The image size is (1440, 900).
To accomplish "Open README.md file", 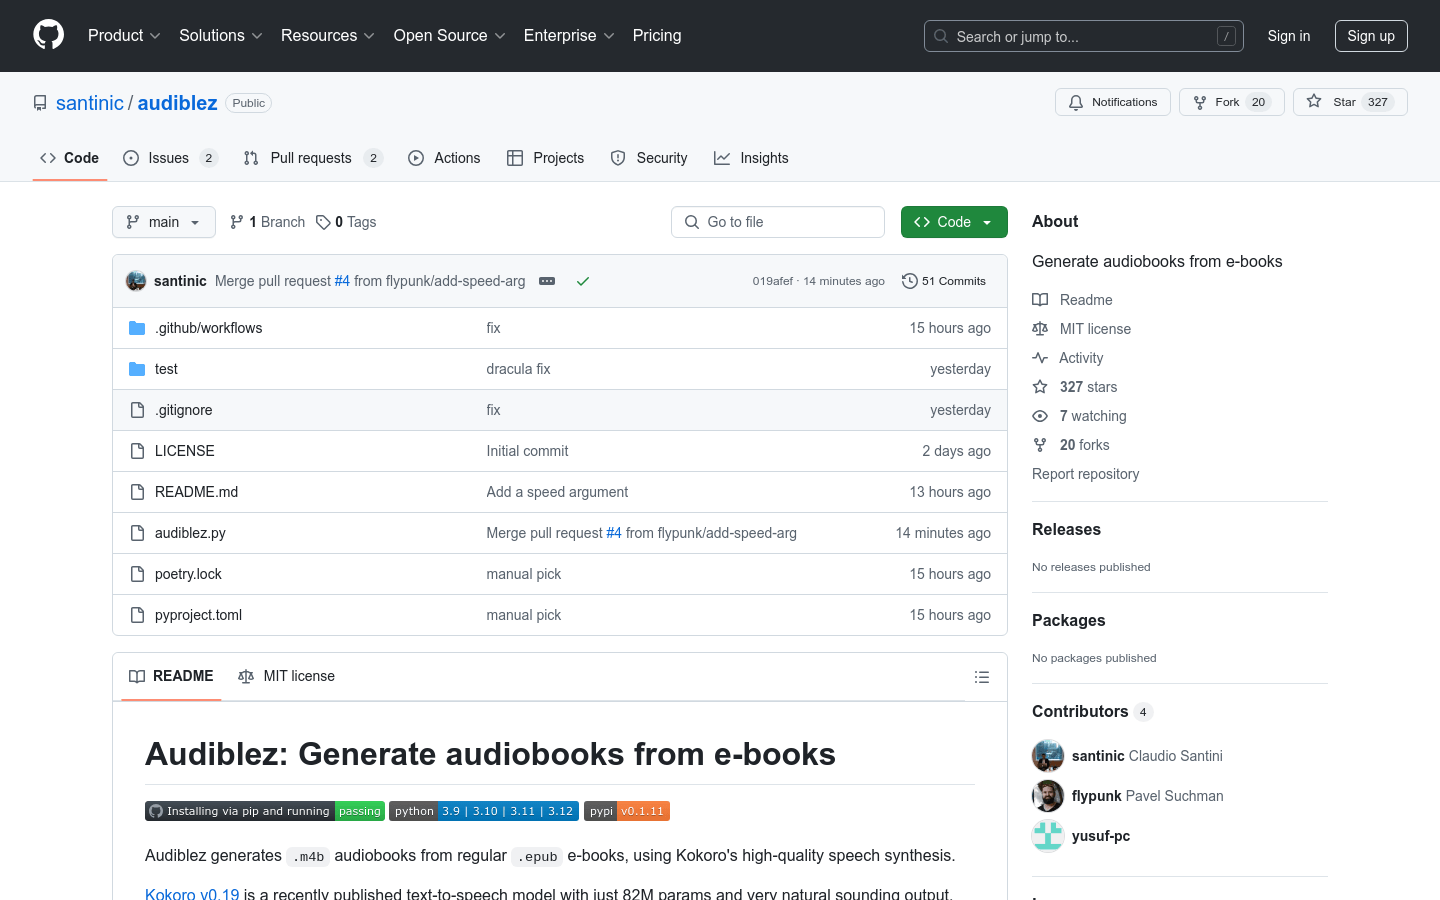I will pyautogui.click(x=196, y=492).
